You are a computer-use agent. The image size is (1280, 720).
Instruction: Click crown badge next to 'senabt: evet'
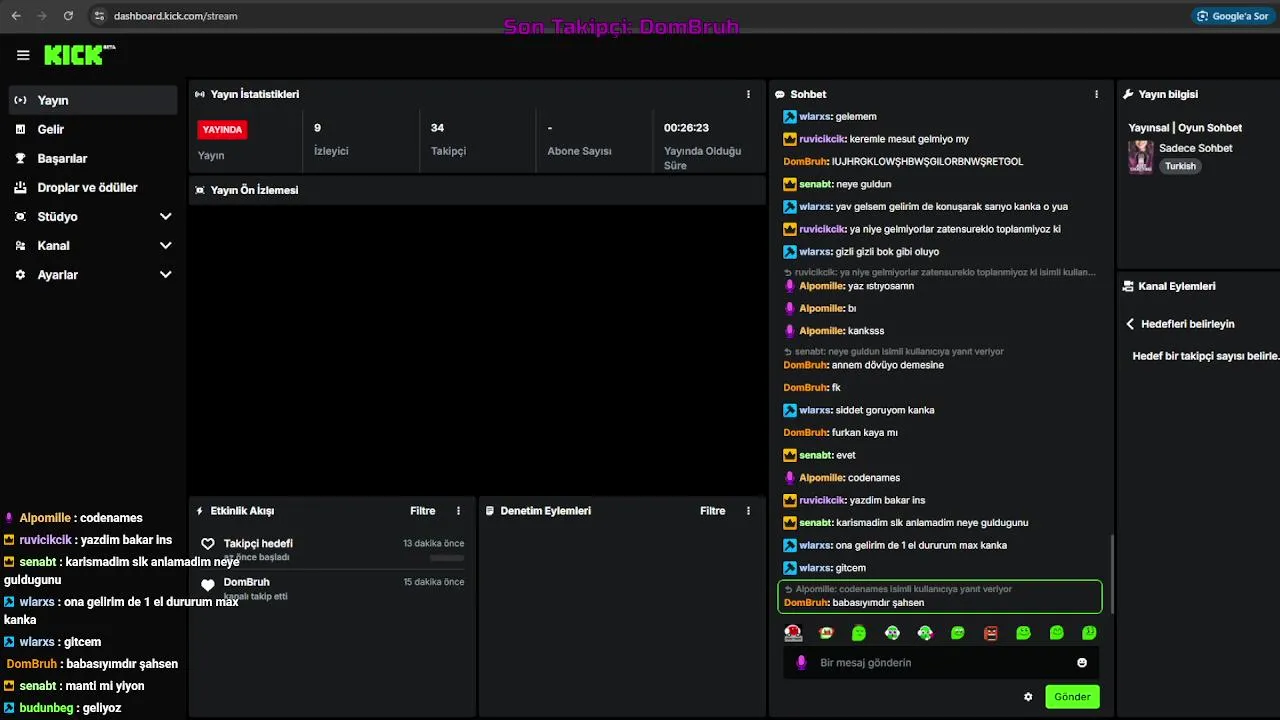(789, 455)
